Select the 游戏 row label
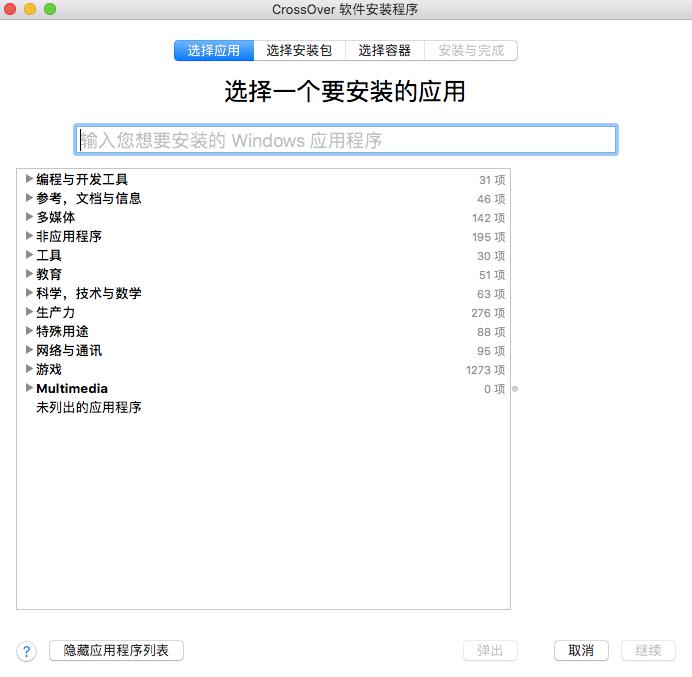This screenshot has height=677, width=692. [49, 369]
